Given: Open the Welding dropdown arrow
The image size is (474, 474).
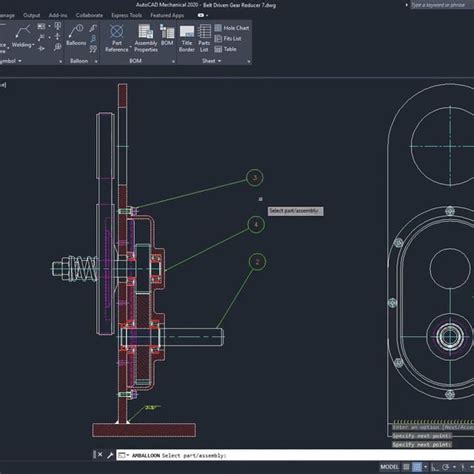Looking at the screenshot, I should pyautogui.click(x=33, y=45).
